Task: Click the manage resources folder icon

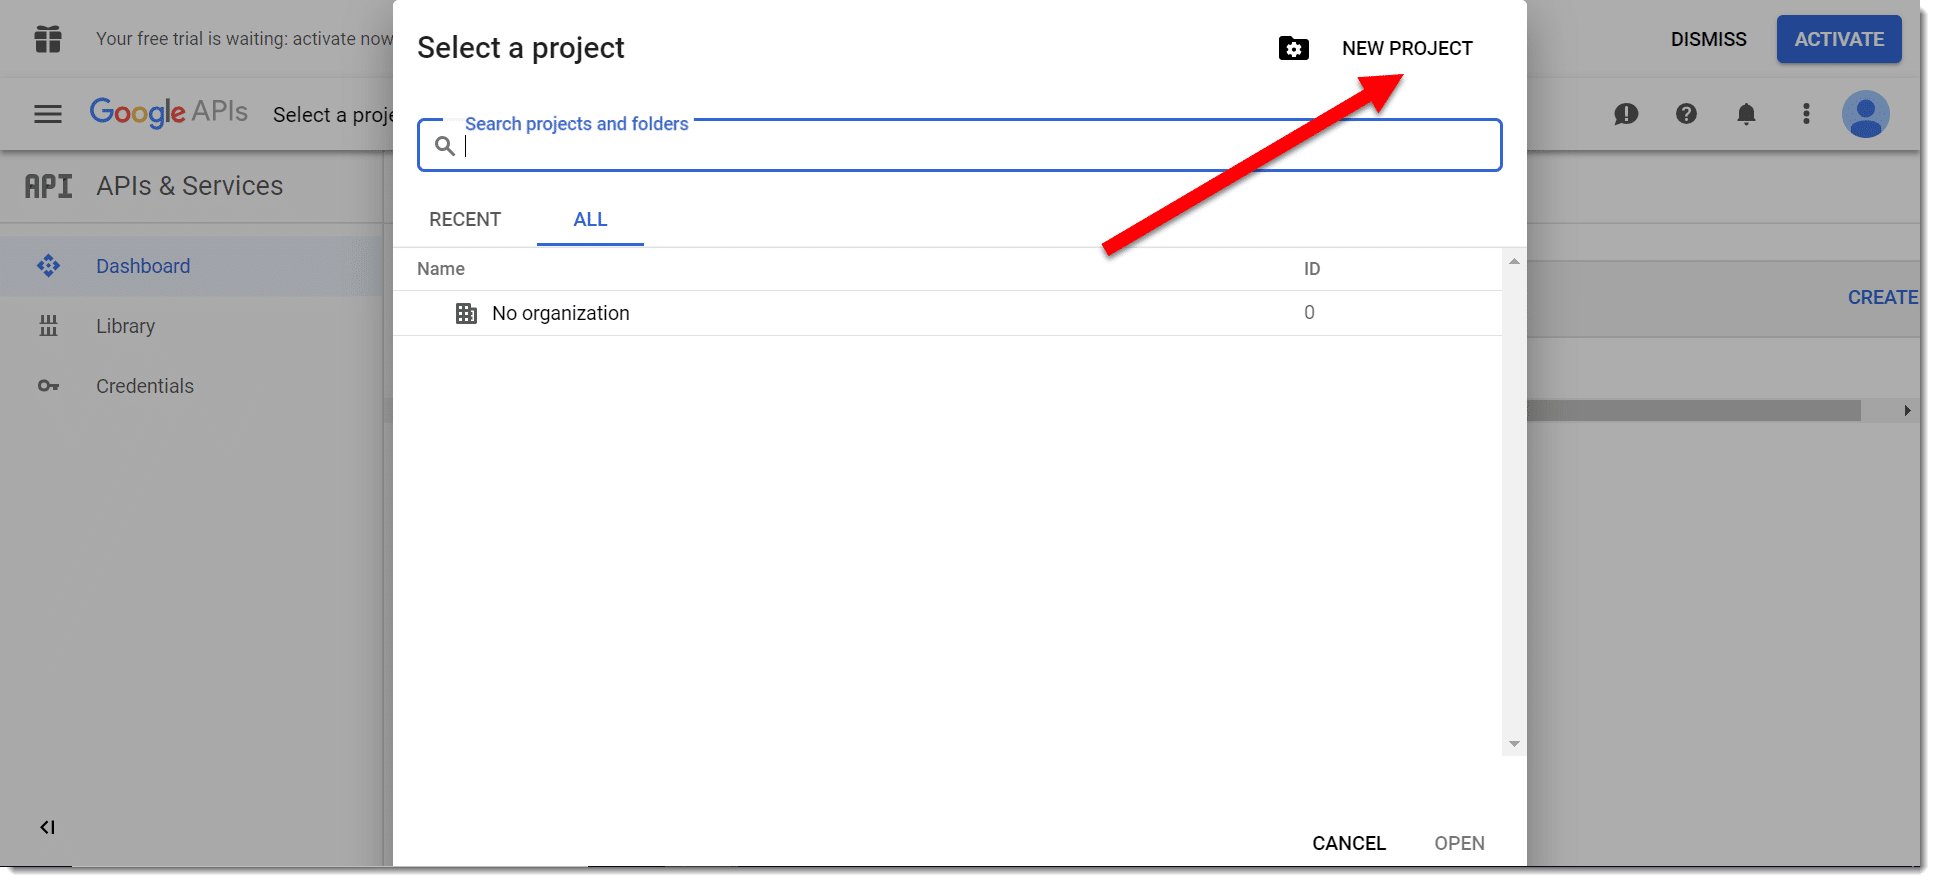Action: [x=1294, y=48]
